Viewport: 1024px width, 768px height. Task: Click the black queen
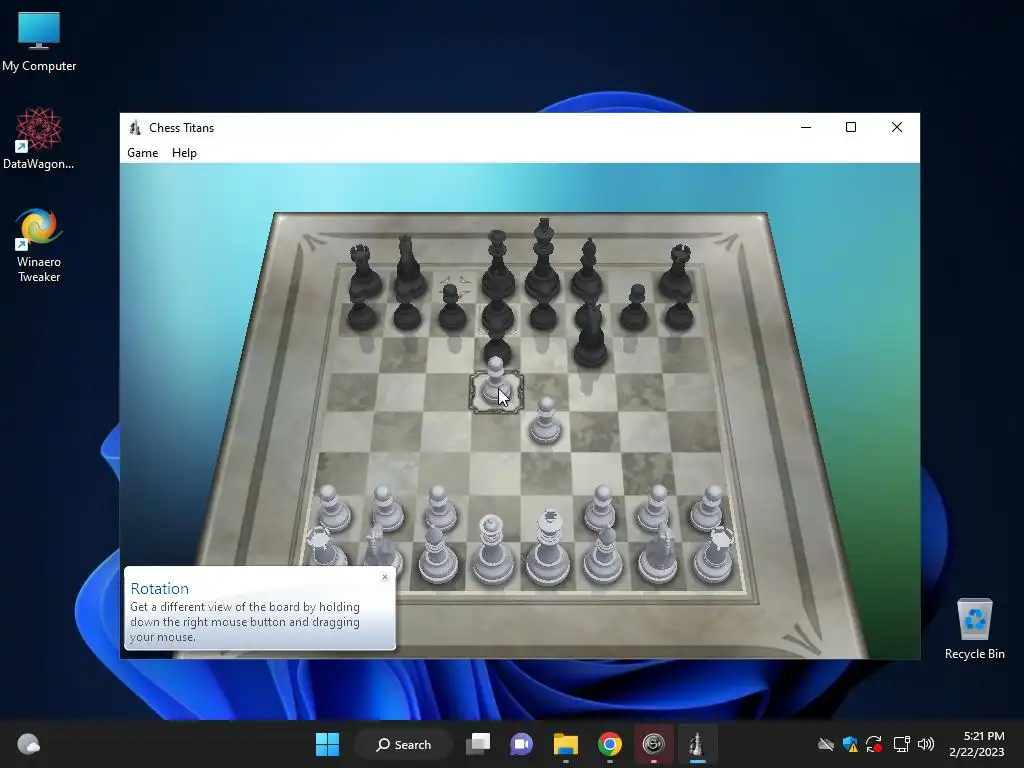(x=498, y=264)
